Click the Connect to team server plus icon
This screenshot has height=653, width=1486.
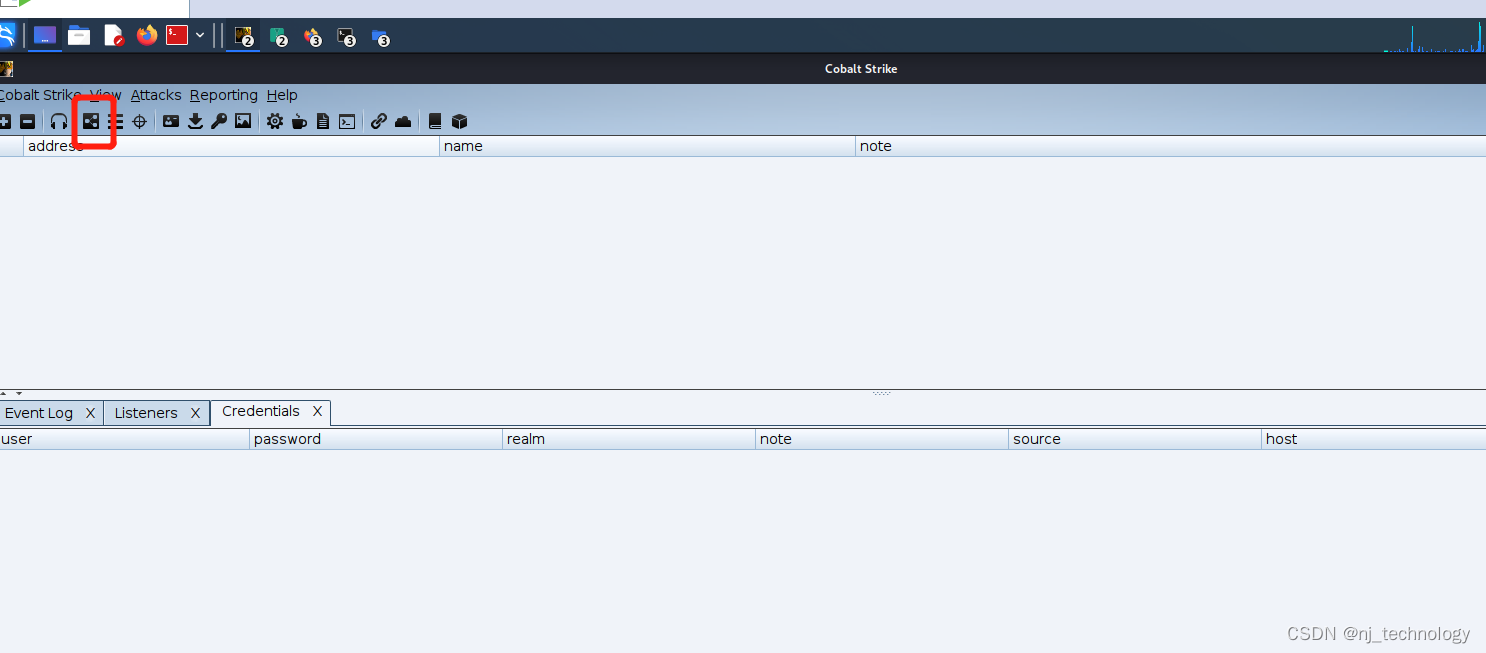click(5, 122)
